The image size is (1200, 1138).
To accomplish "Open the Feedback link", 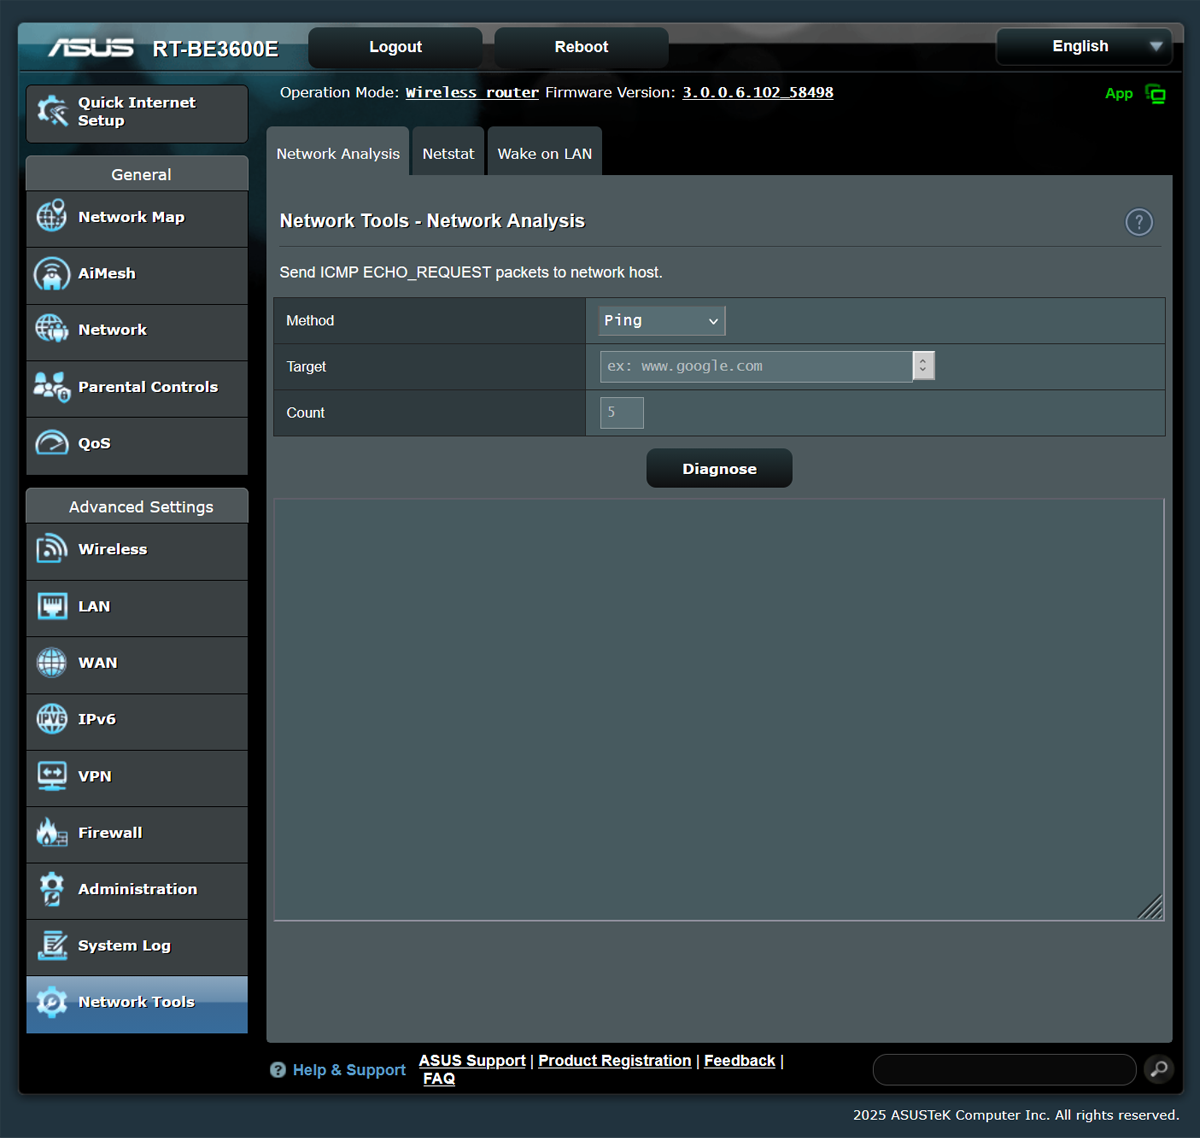I will [x=740, y=1060].
